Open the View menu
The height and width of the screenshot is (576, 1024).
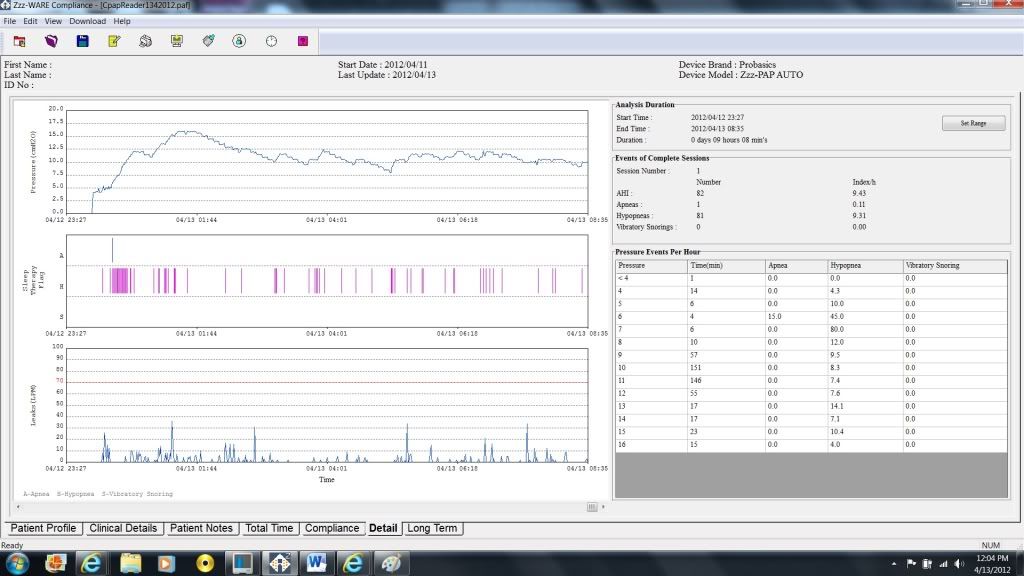(53, 21)
